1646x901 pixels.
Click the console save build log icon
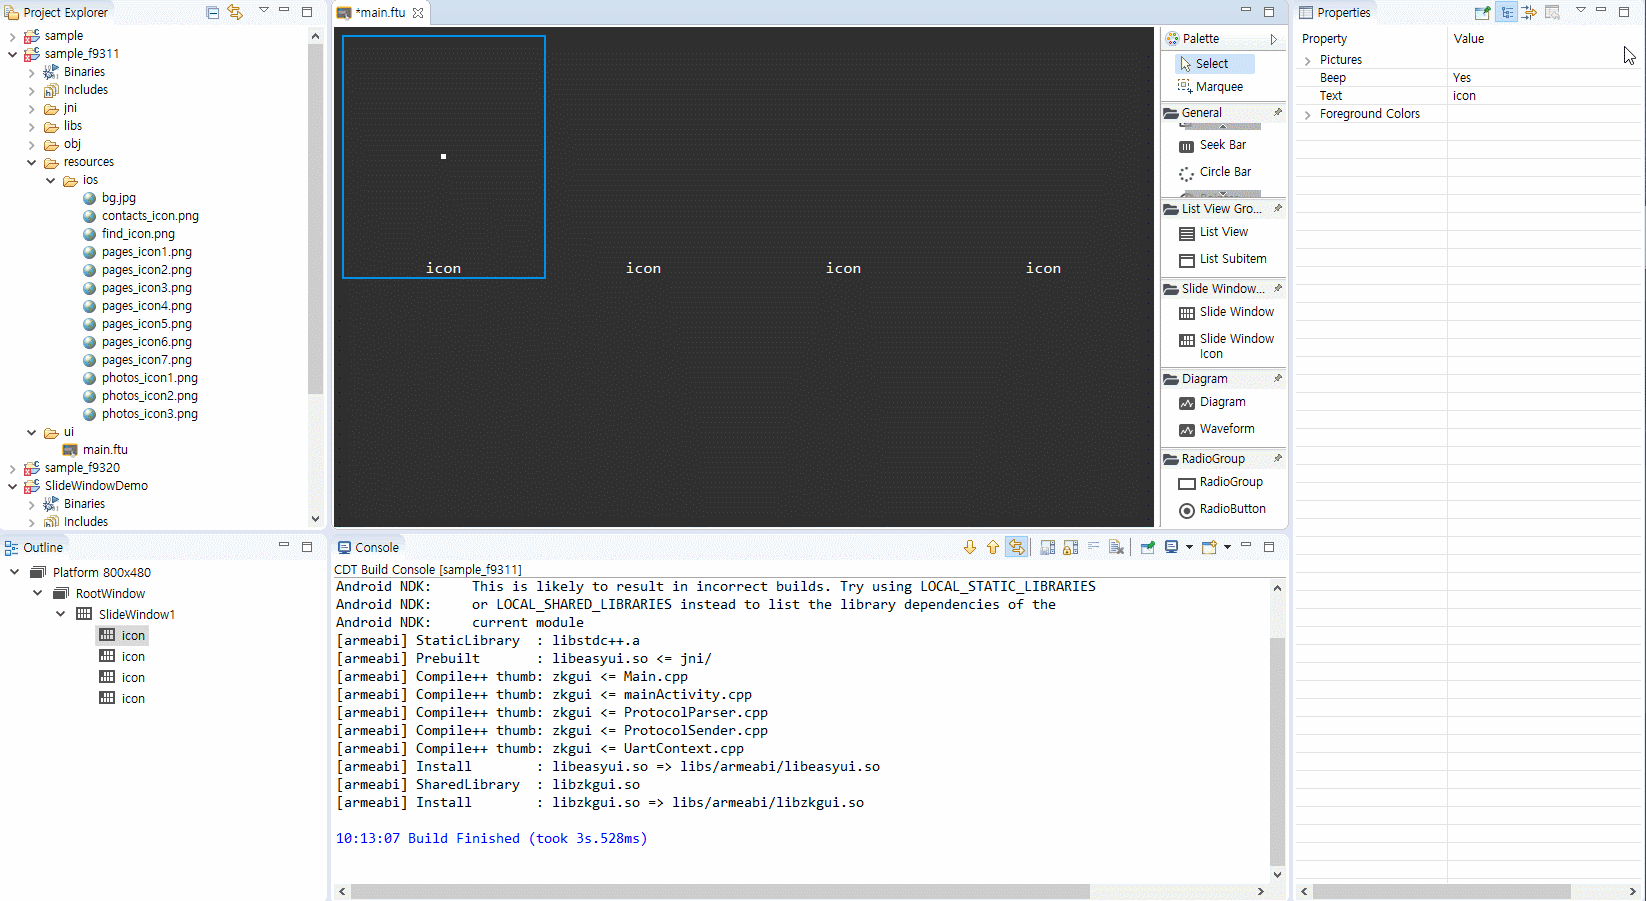[x=1047, y=547]
